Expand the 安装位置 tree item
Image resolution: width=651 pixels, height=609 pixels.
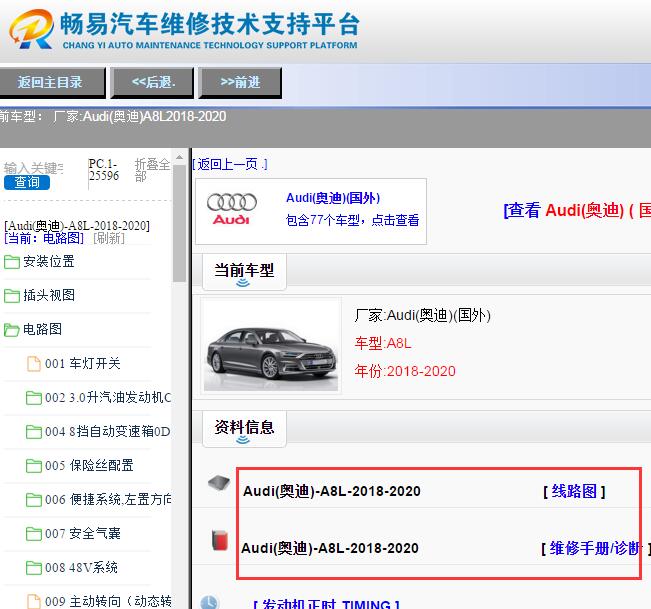click(49, 262)
